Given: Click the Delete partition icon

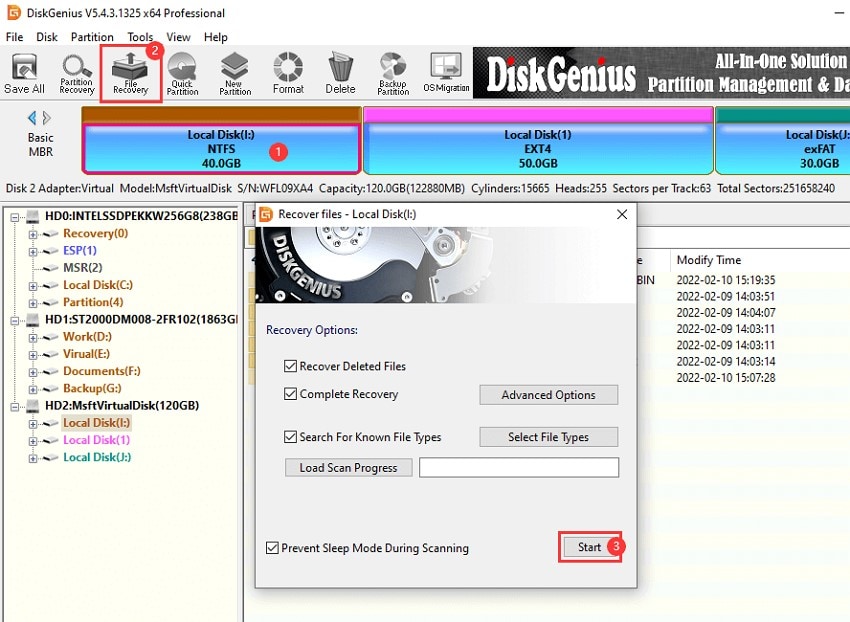Looking at the screenshot, I should 340,74.
